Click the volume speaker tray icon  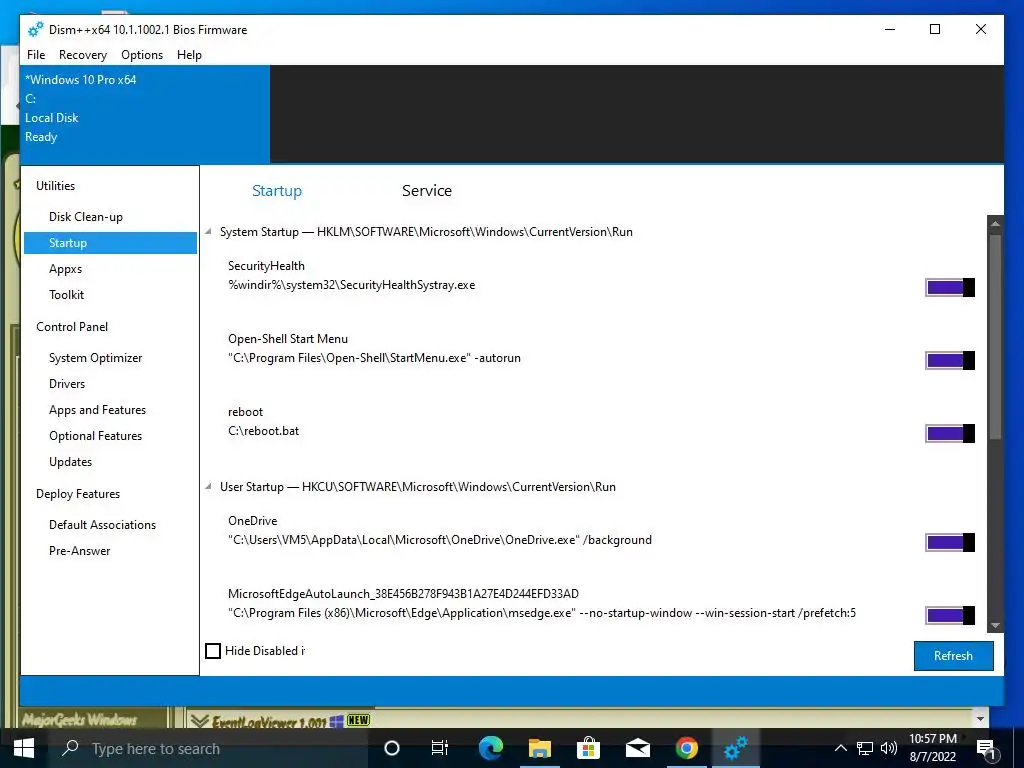pos(889,748)
